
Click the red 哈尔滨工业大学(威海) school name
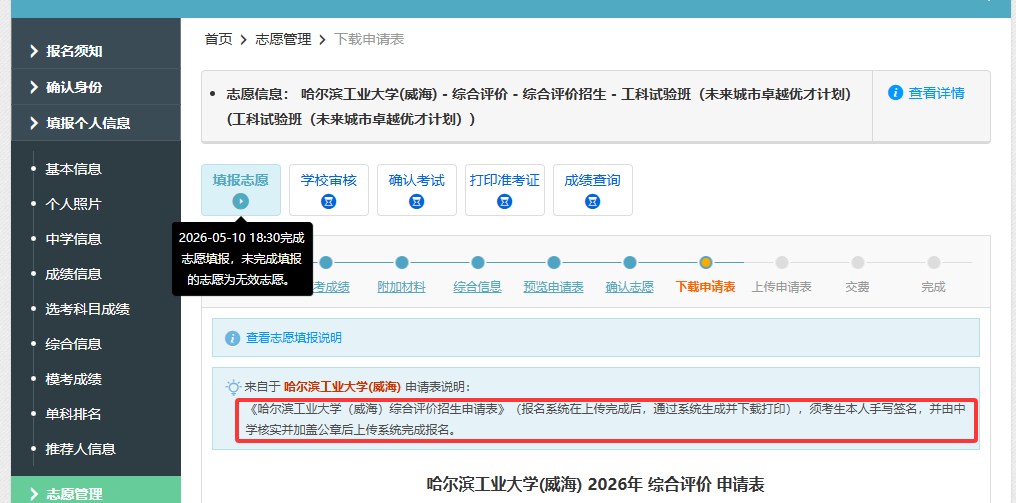pos(342,387)
